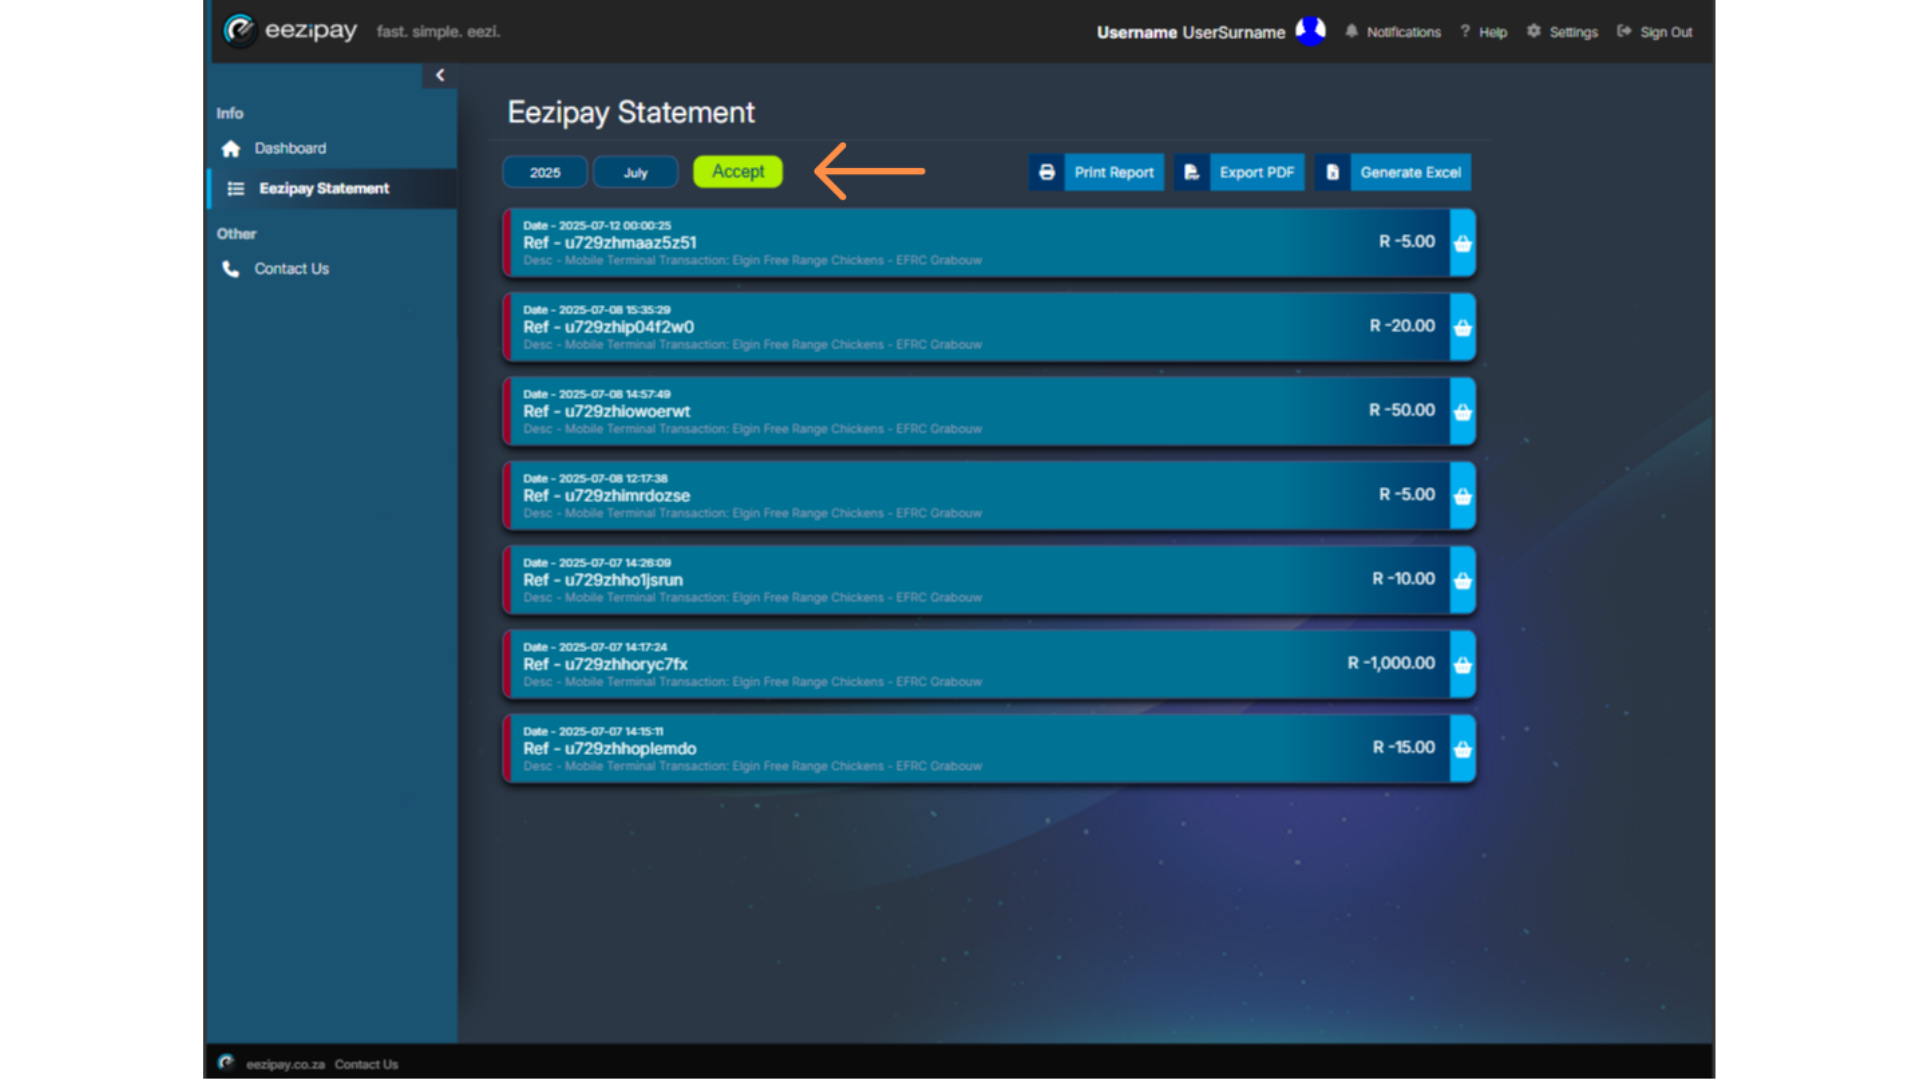Click the Excel file icon of Generate Excel
The image size is (1920, 1080).
[1333, 172]
